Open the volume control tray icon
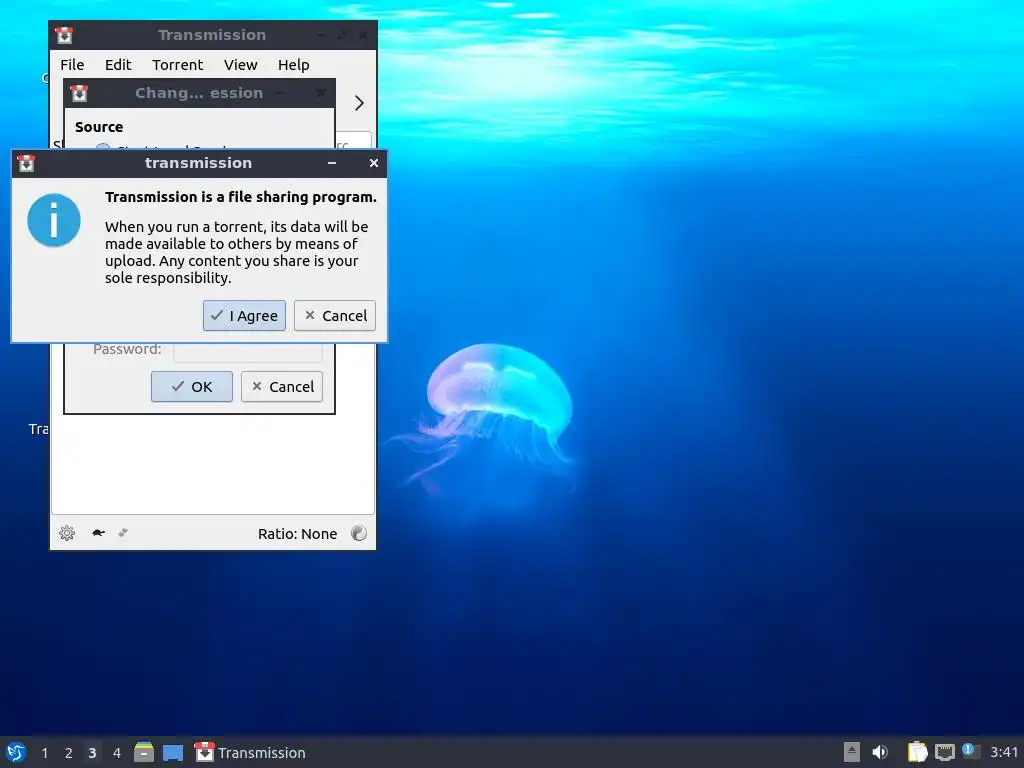The width and height of the screenshot is (1024, 768). coord(880,752)
